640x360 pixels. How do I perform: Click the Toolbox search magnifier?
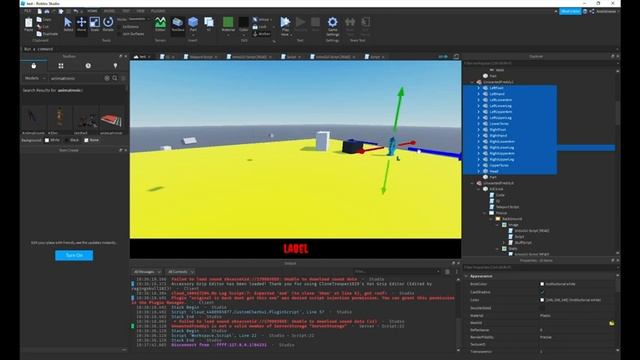pyautogui.click(x=115, y=78)
